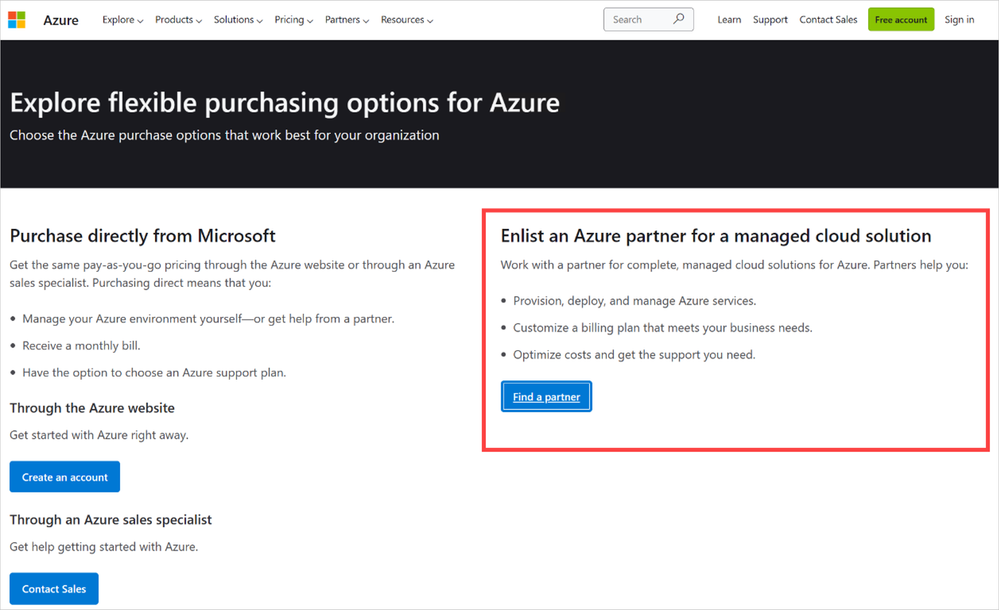Select Contact Sales in the header
Image resolution: width=999 pixels, height=610 pixels.
[828, 20]
